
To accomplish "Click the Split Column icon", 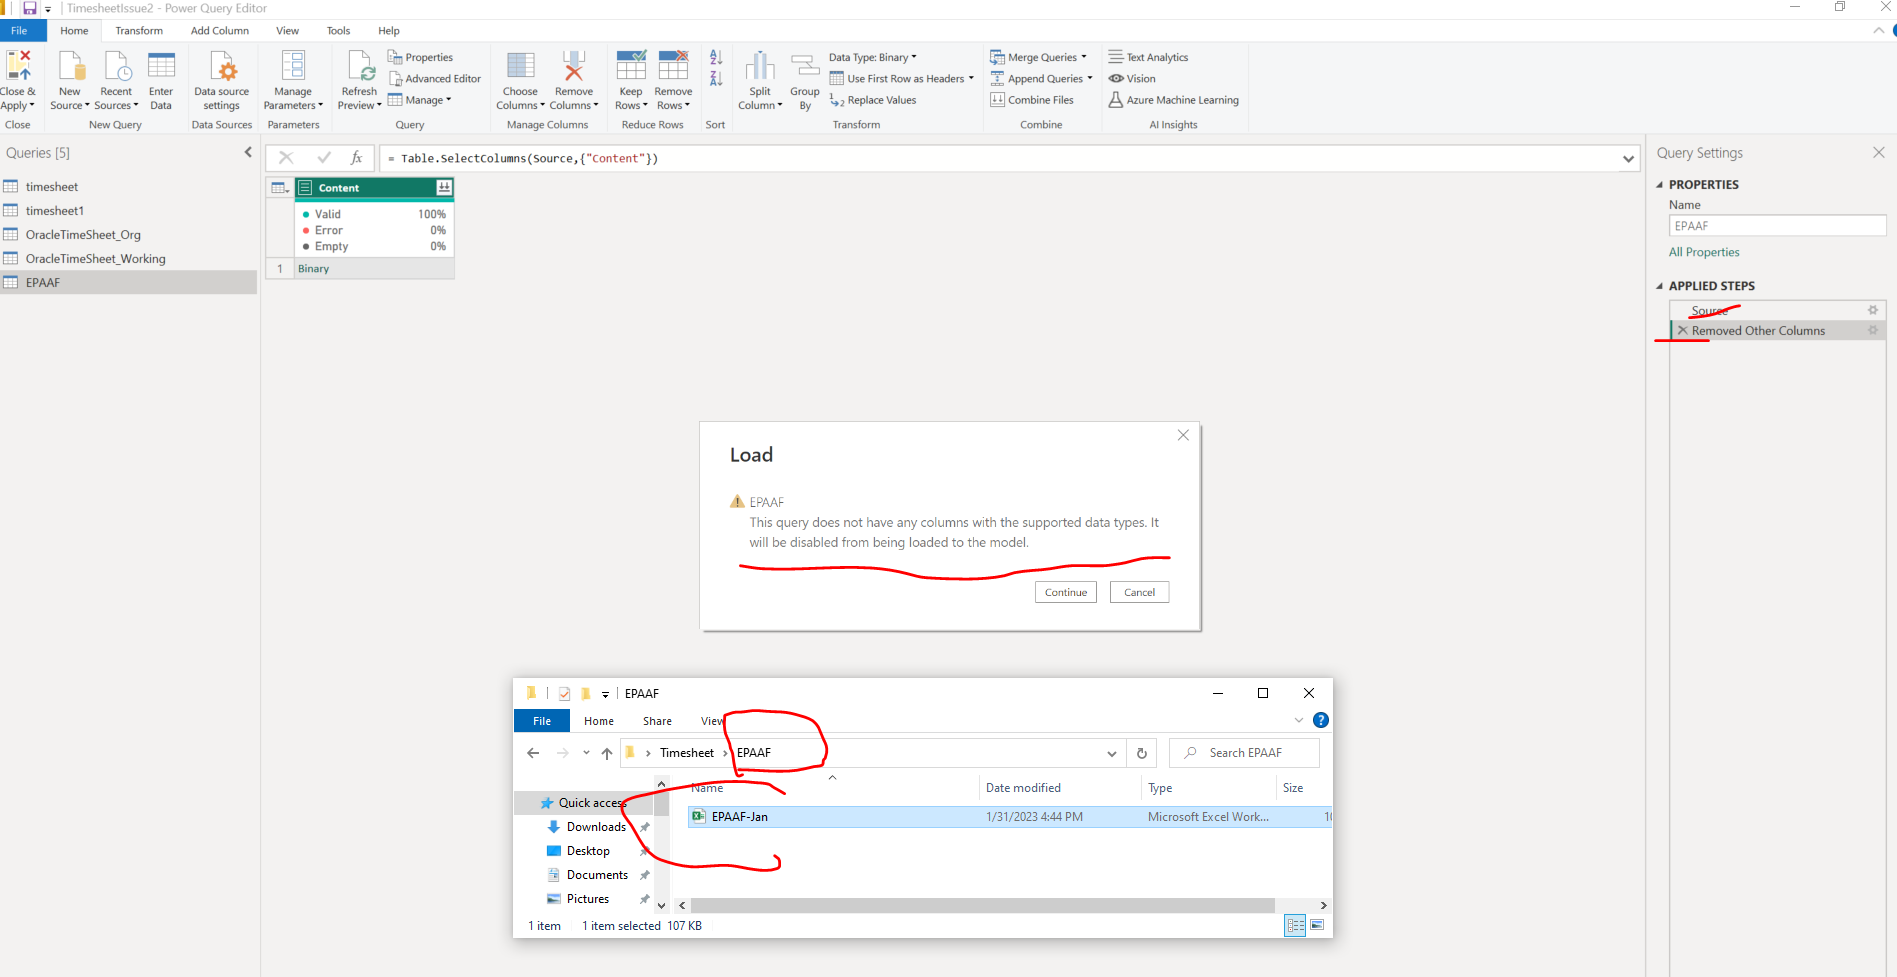I will [x=760, y=66].
